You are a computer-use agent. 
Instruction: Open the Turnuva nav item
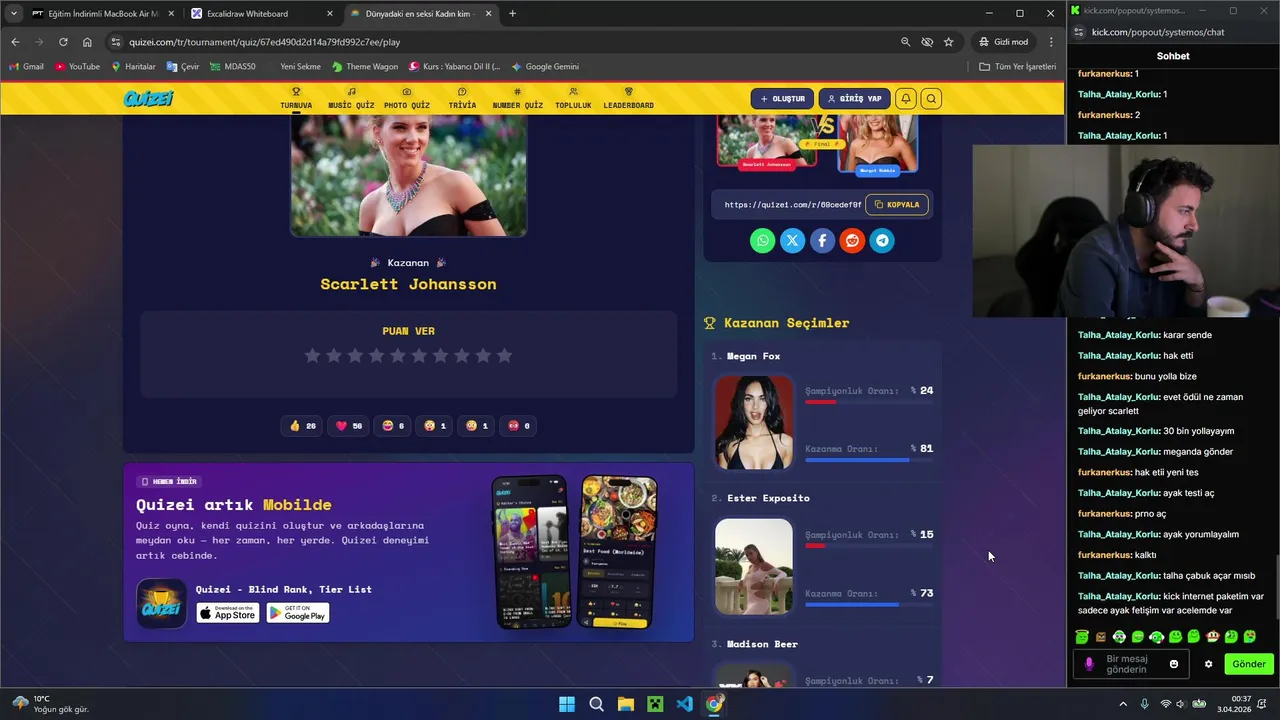coord(296,99)
